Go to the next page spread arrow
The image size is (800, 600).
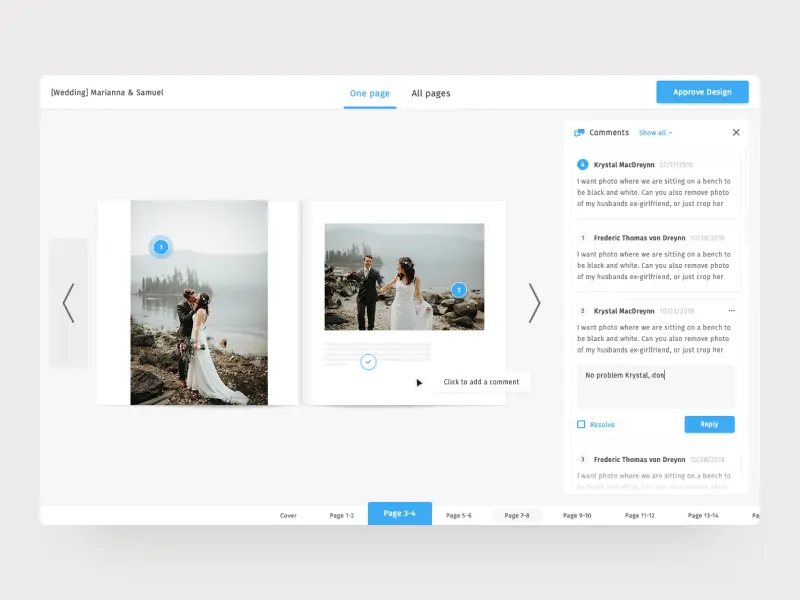(x=534, y=303)
